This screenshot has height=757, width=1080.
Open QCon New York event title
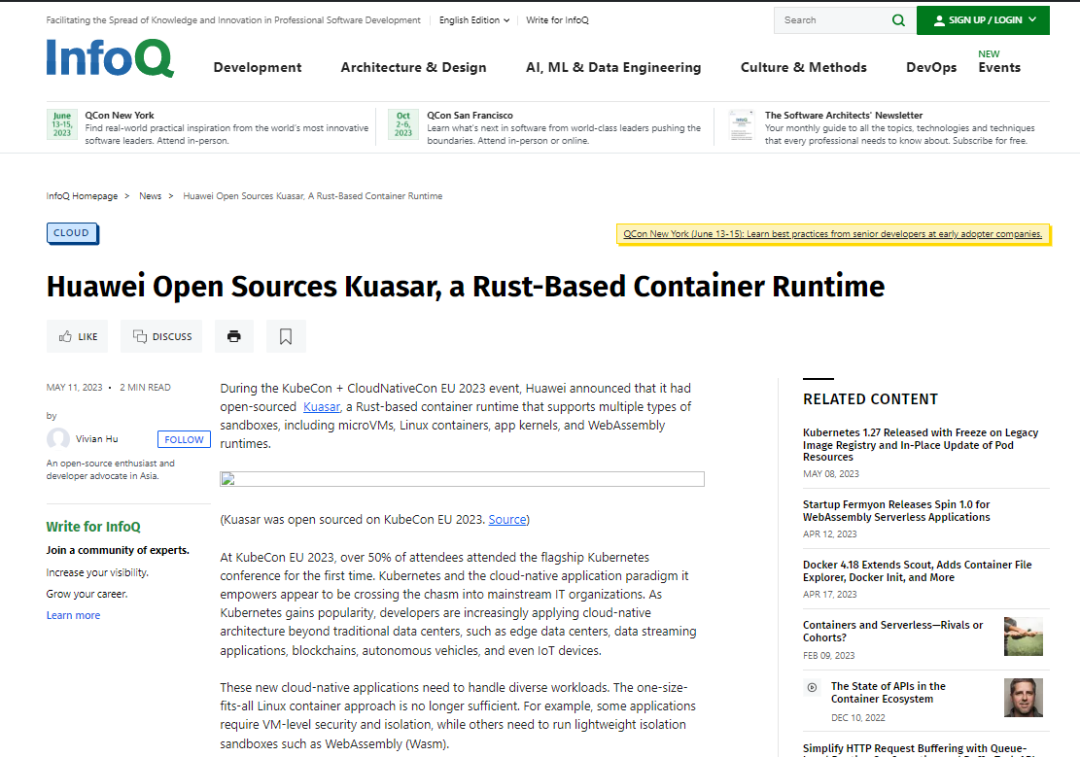point(119,116)
